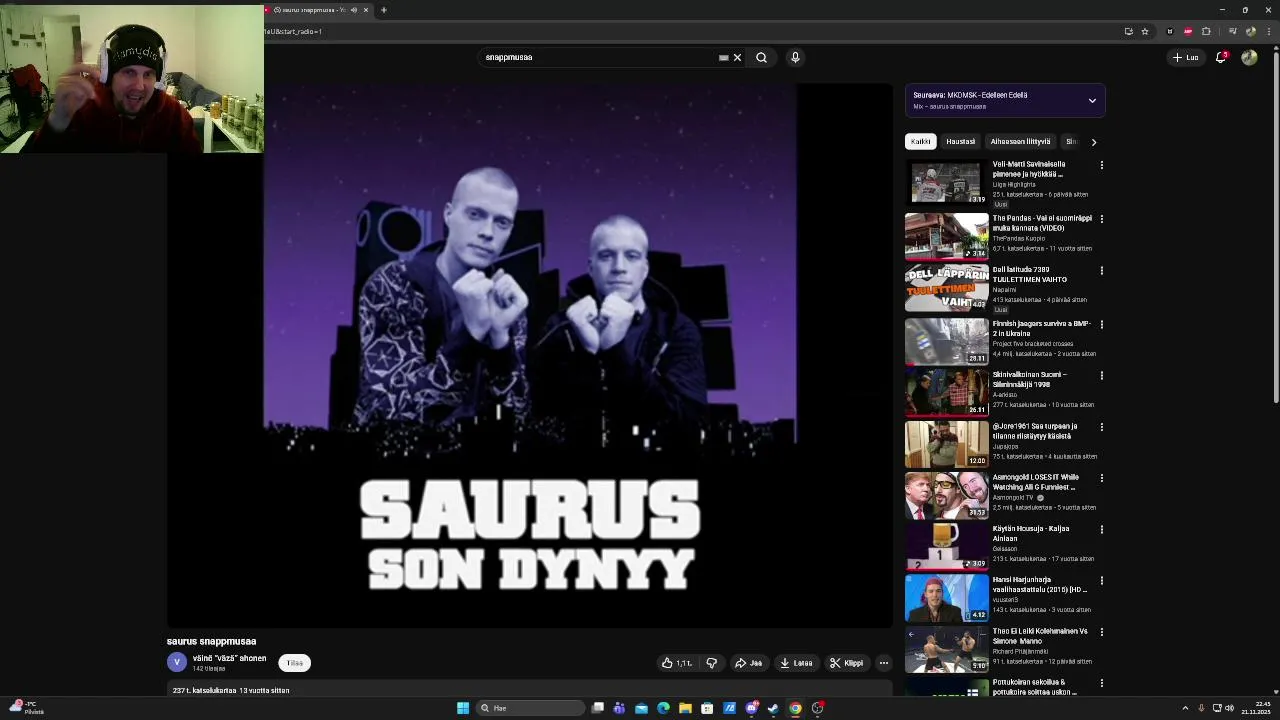This screenshot has width=1280, height=720.
Task: Click the Luo create button
Action: click(1186, 57)
